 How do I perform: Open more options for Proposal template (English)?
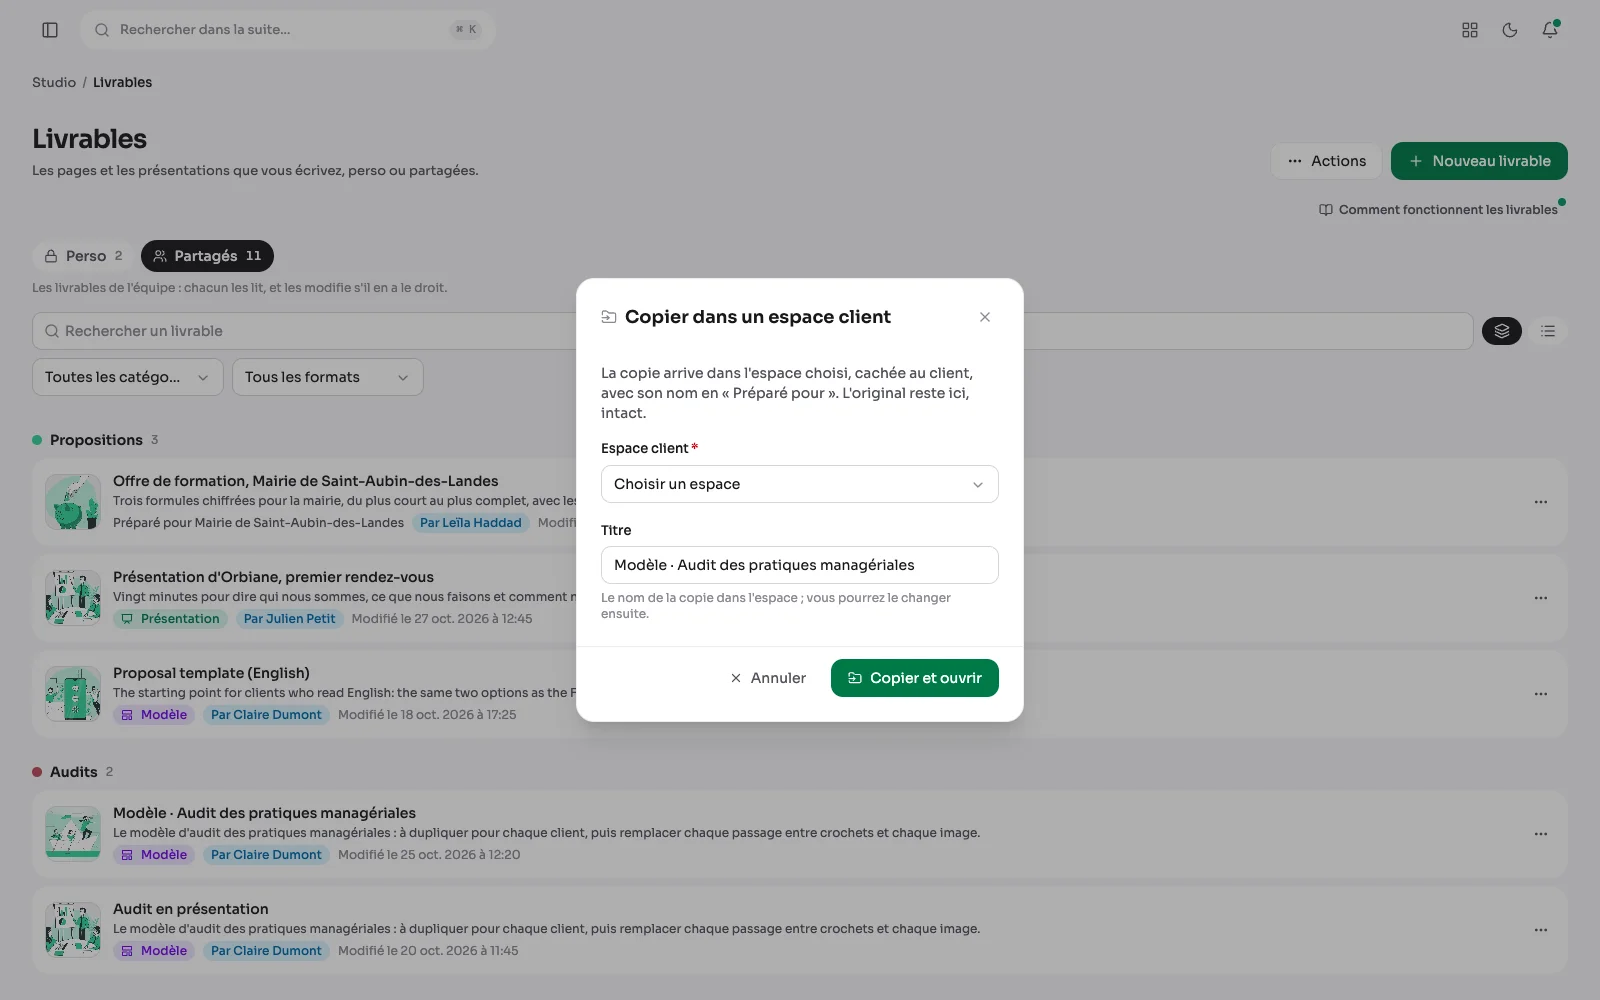point(1541,694)
